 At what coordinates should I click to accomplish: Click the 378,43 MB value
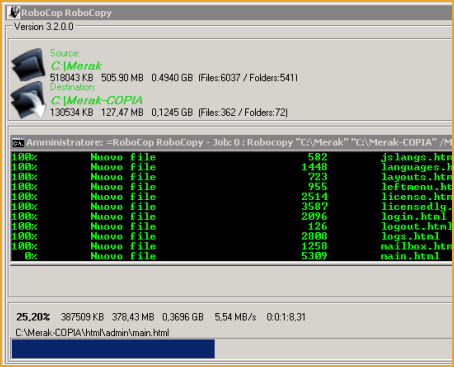coord(133,317)
